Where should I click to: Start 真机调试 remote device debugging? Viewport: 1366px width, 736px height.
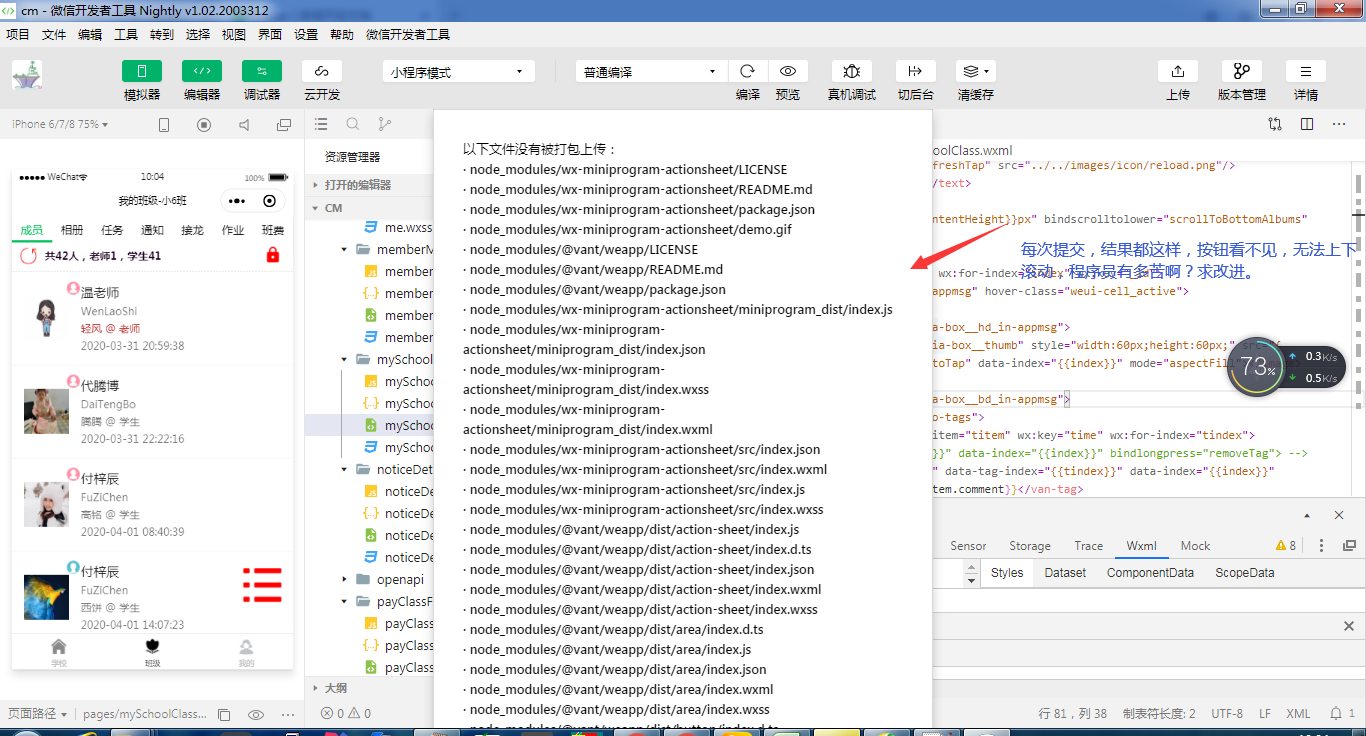click(x=852, y=71)
